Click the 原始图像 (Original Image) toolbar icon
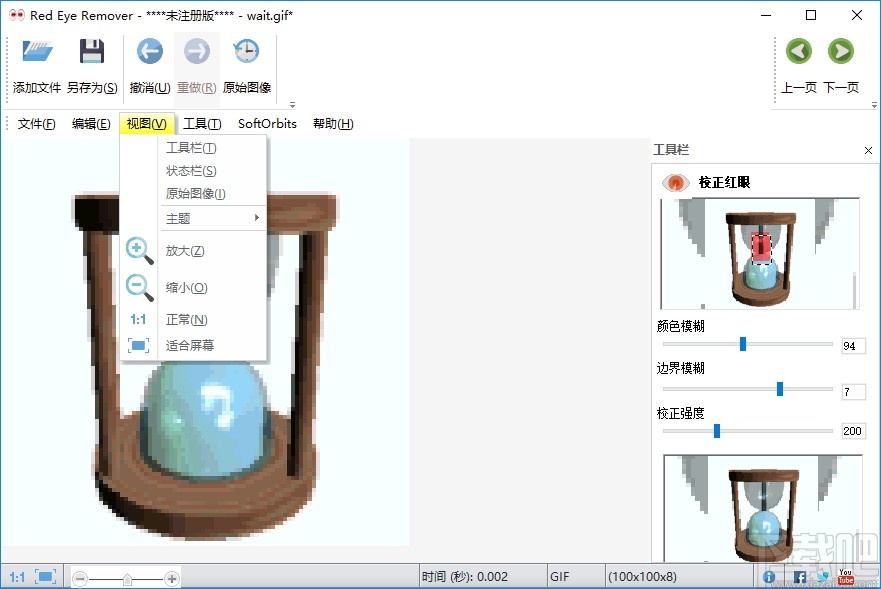Screen dimensions: 881x589 [246, 51]
